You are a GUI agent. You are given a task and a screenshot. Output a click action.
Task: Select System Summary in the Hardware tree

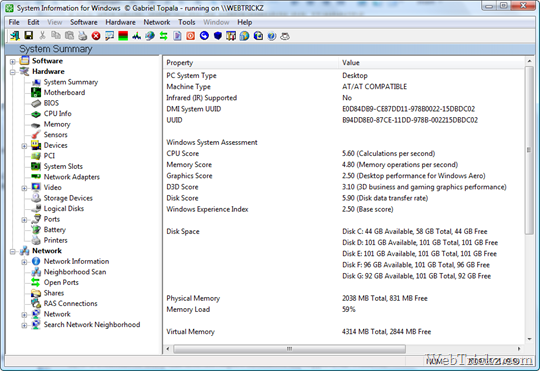[x=71, y=82]
